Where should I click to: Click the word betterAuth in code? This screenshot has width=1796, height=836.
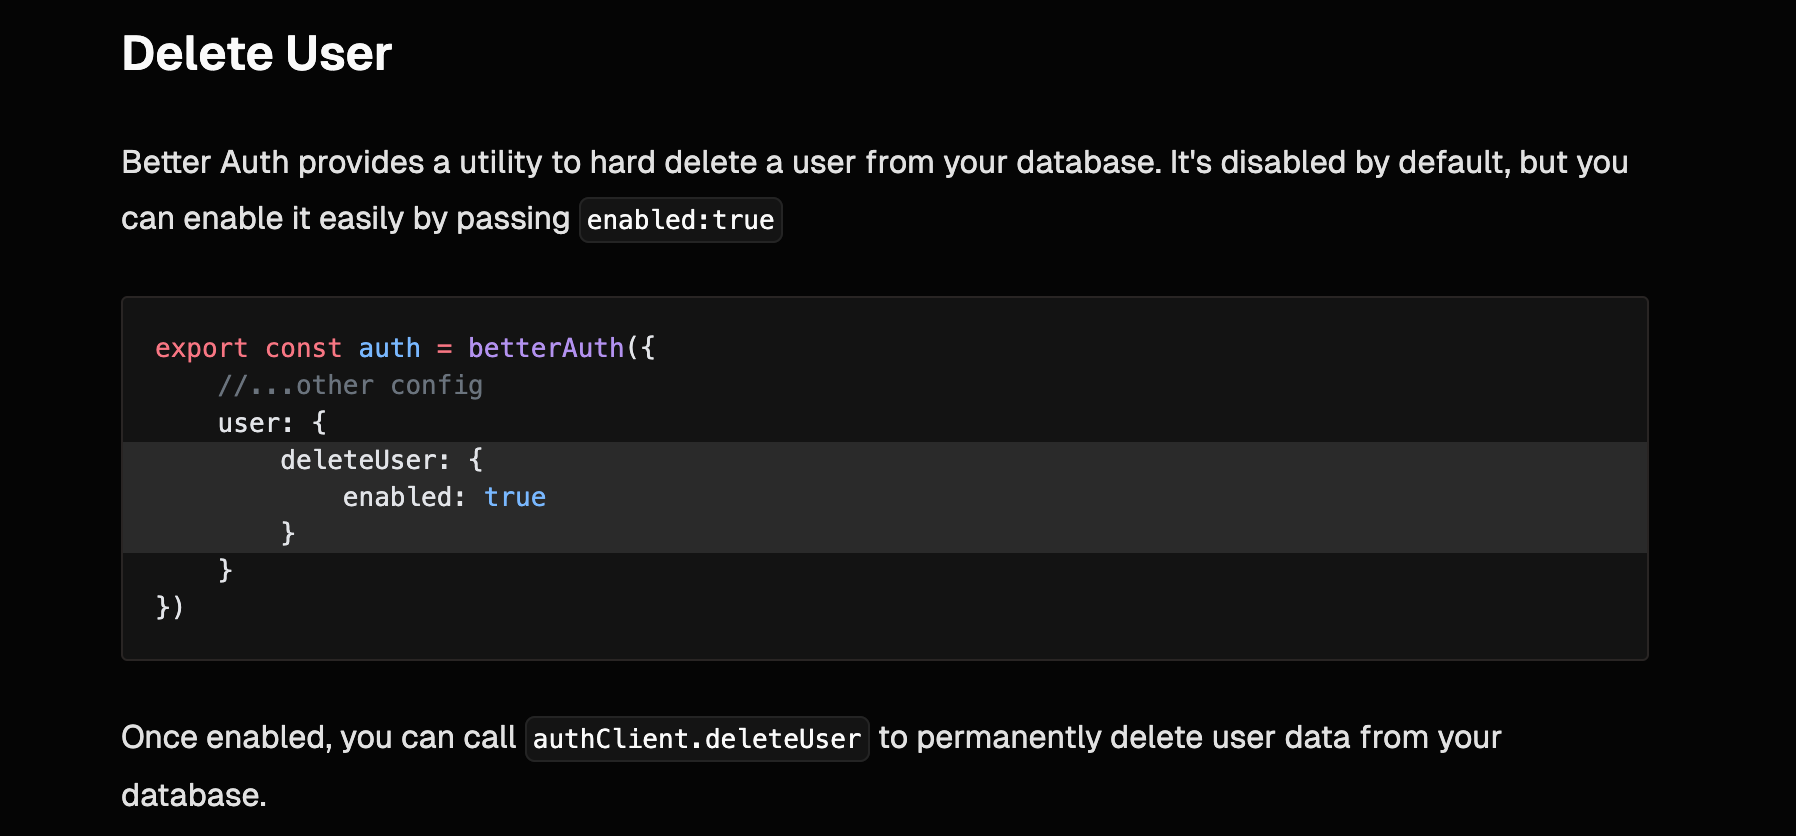(546, 348)
